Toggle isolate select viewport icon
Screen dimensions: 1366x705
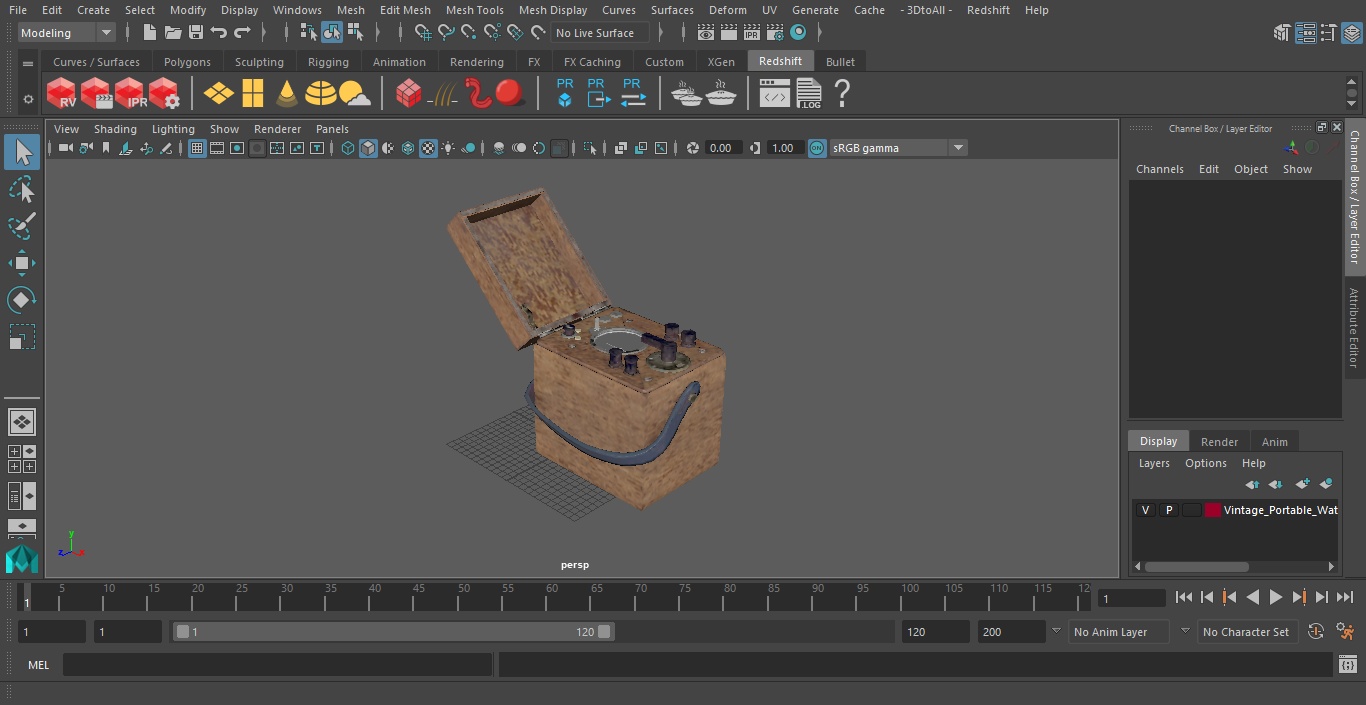590,148
